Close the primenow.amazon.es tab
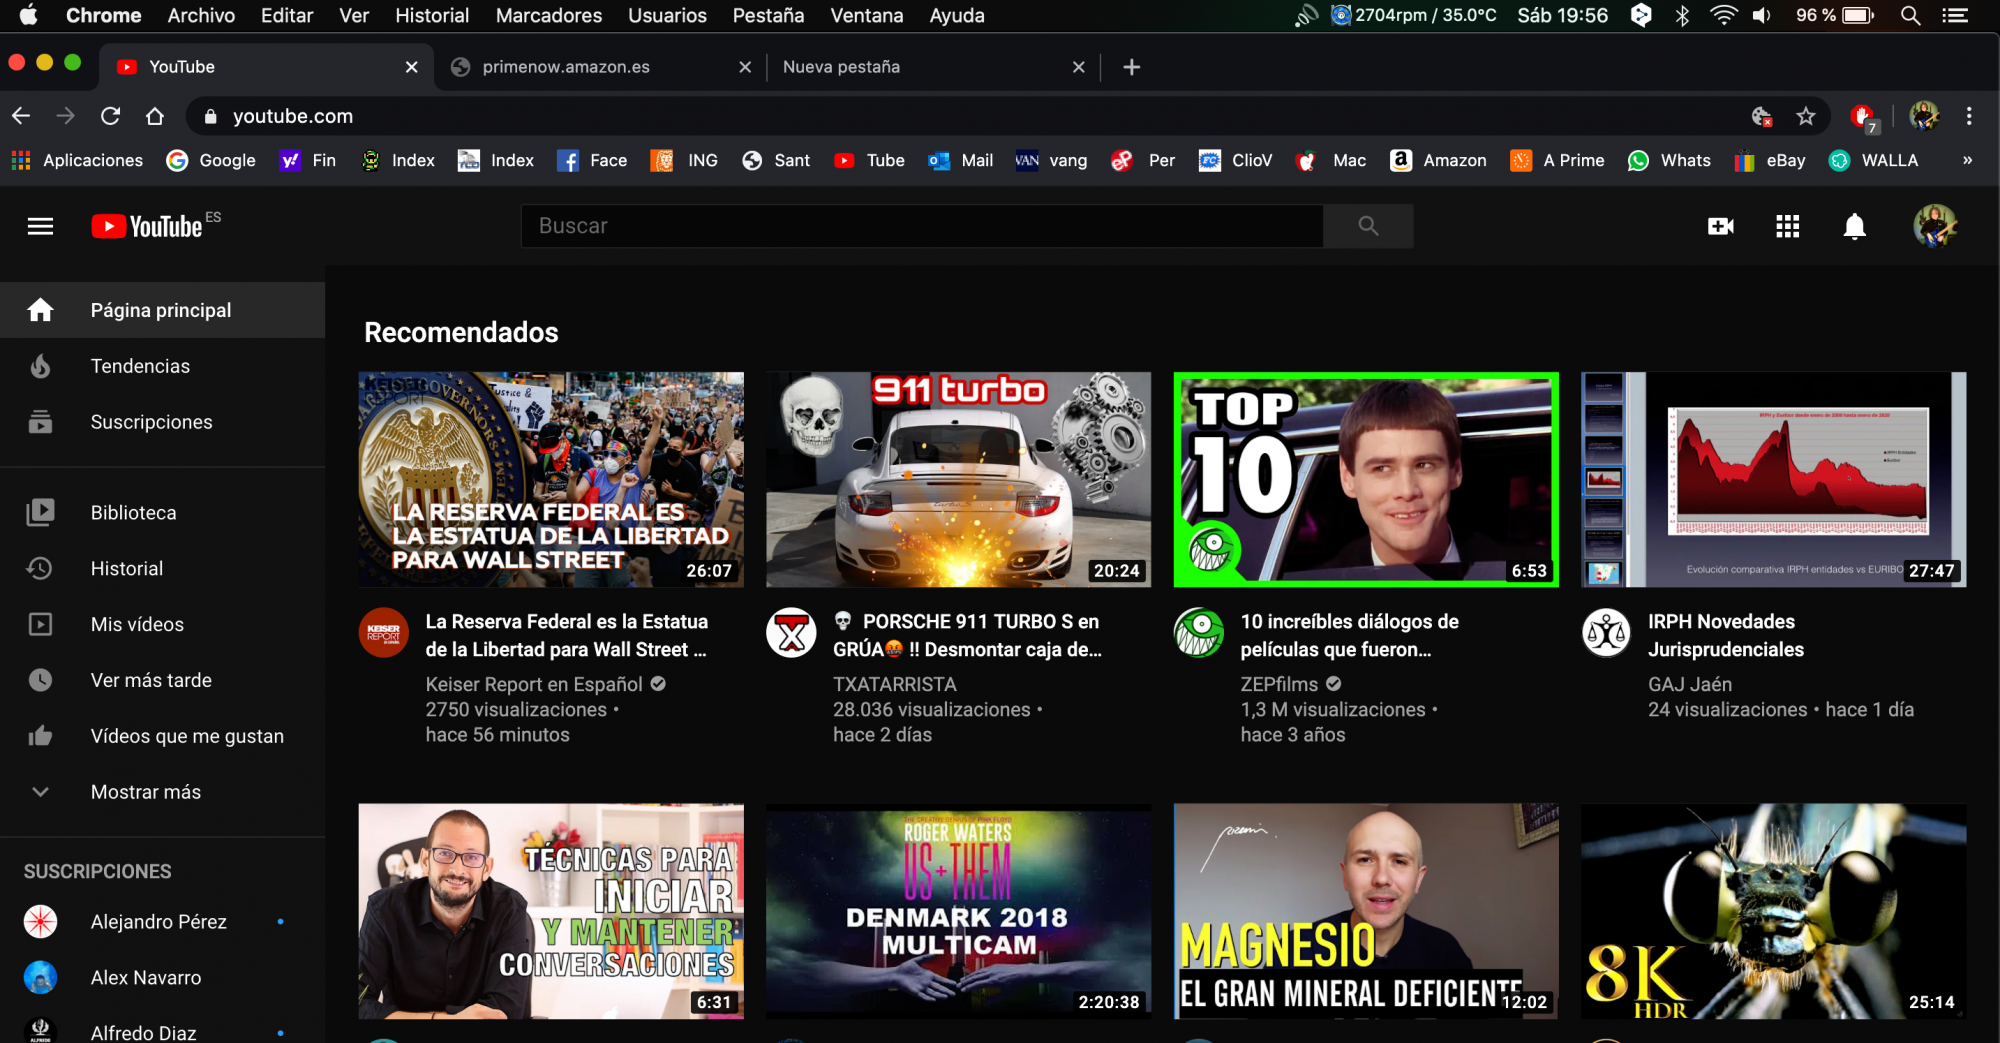 click(745, 67)
